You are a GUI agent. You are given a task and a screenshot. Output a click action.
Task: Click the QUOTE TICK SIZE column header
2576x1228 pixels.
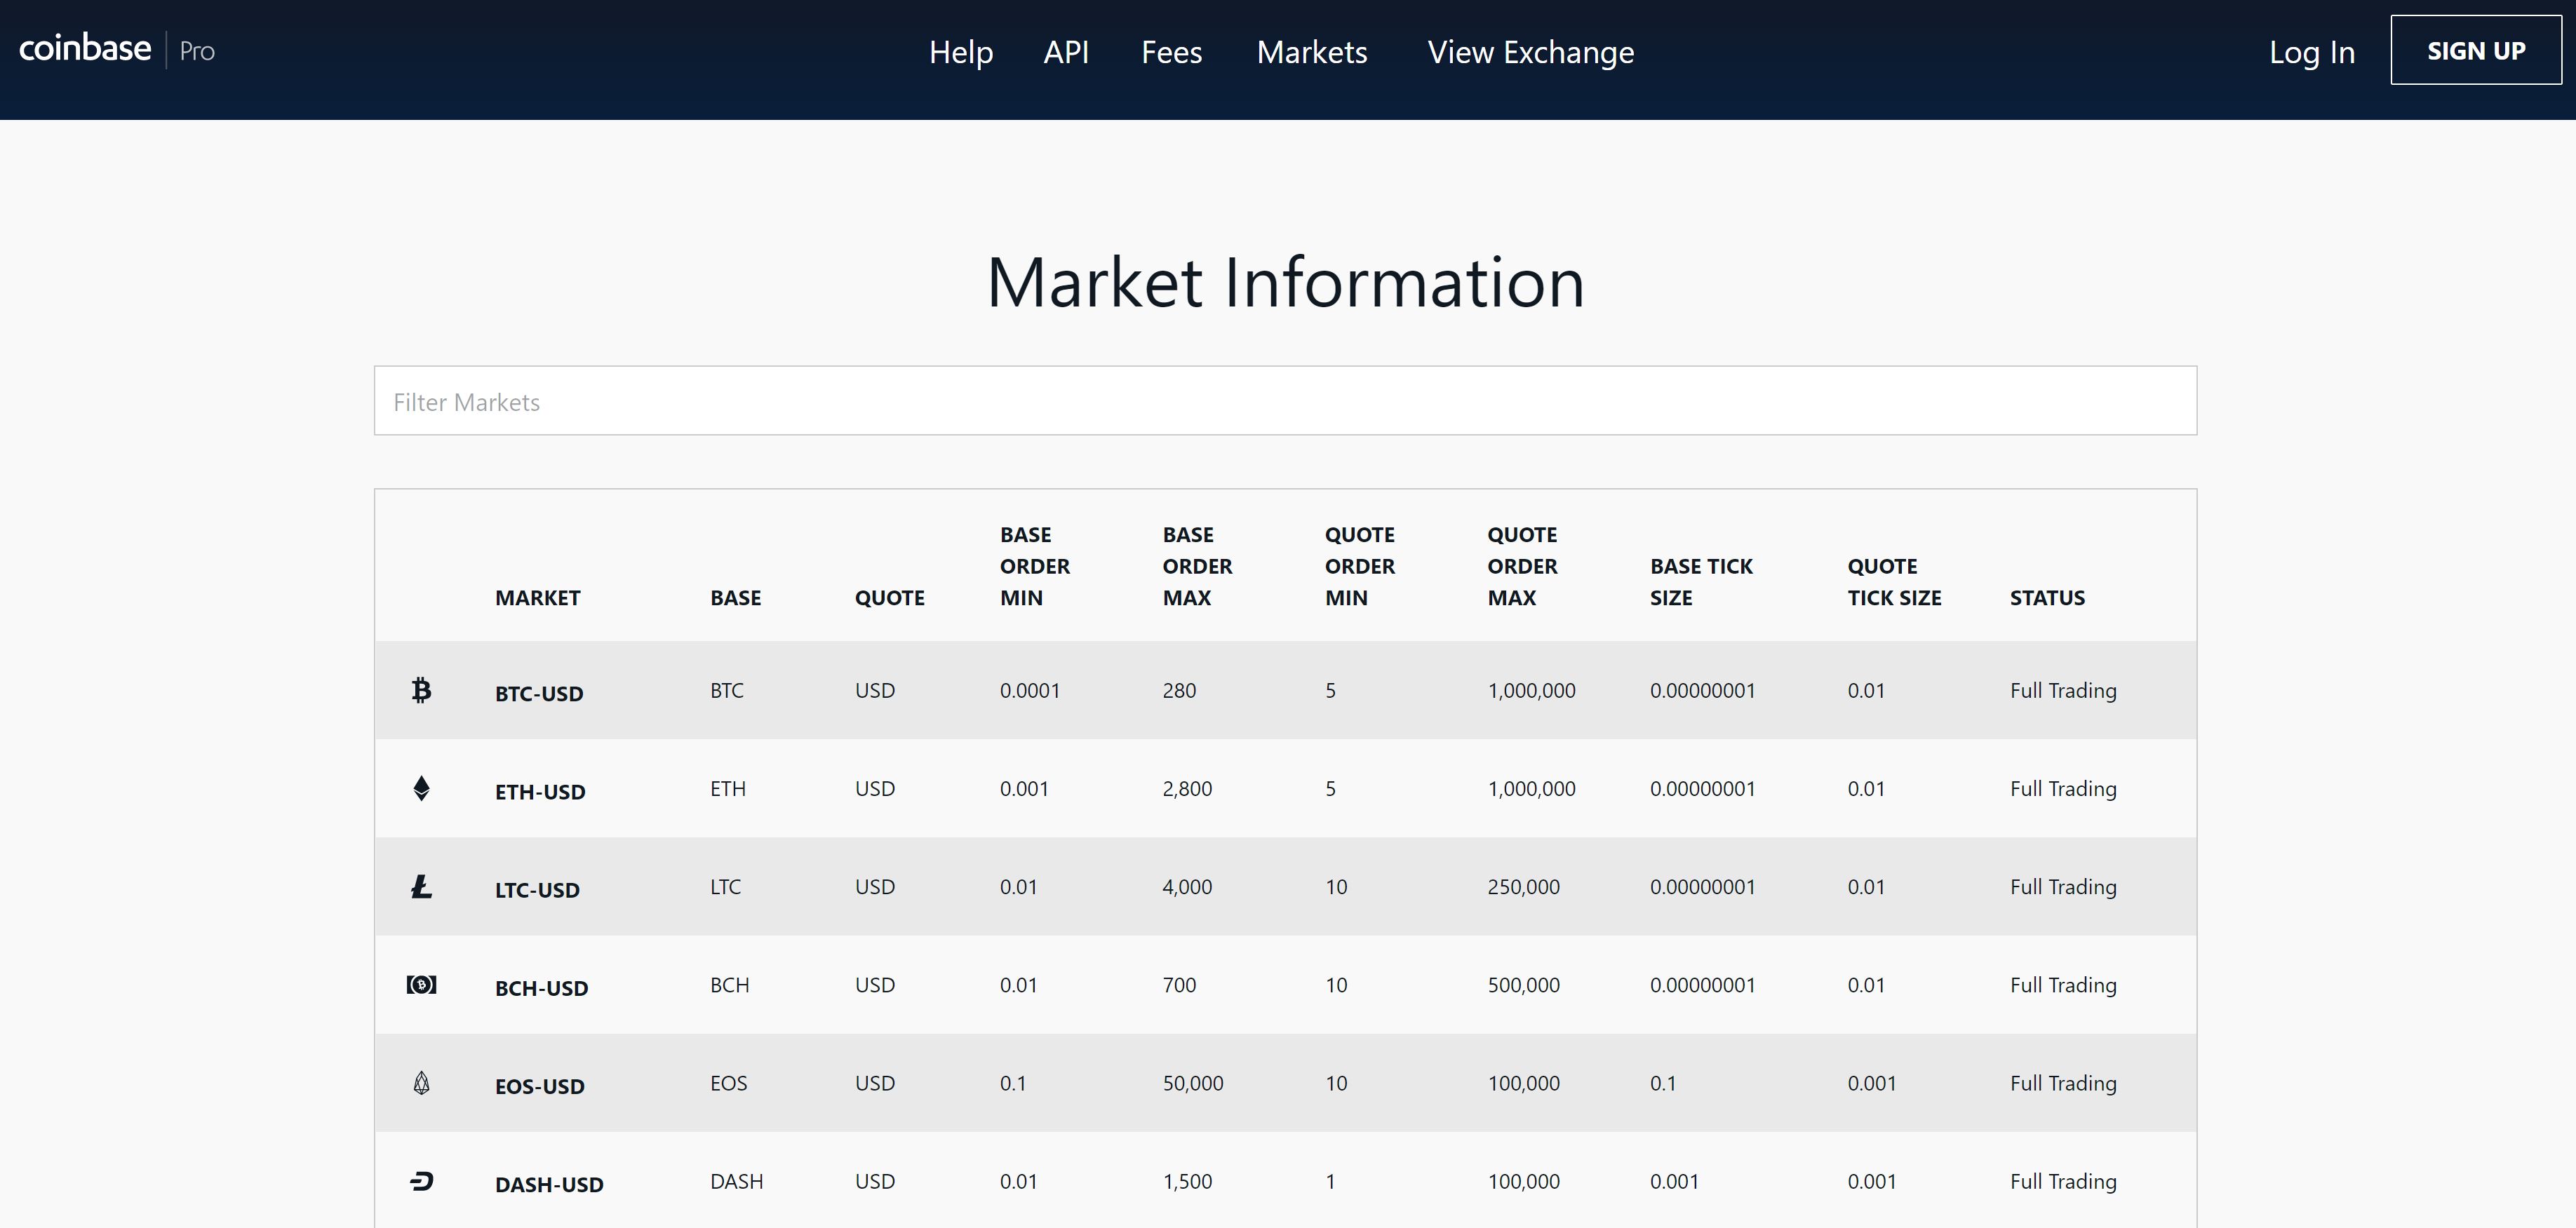pyautogui.click(x=1894, y=582)
